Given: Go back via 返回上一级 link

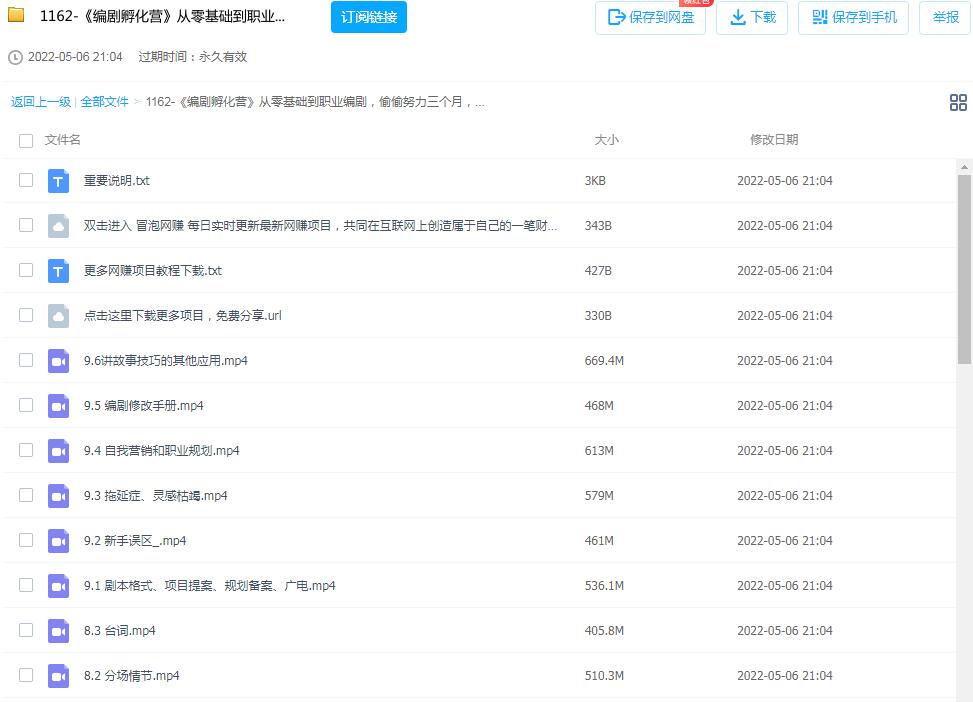Looking at the screenshot, I should pos(41,102).
